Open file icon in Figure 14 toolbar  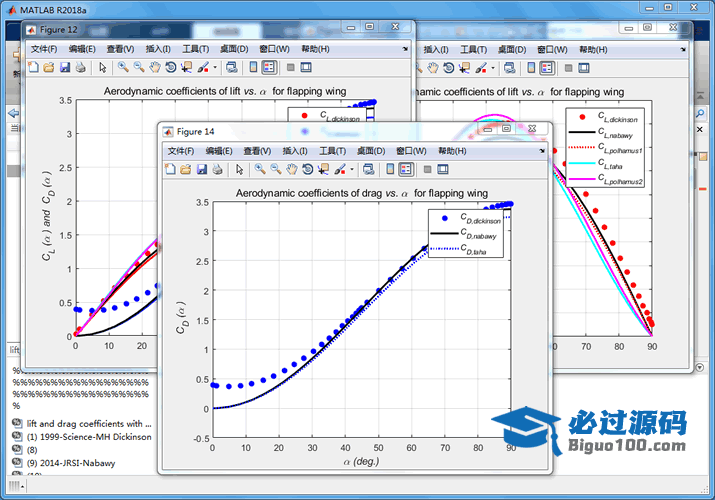click(186, 170)
